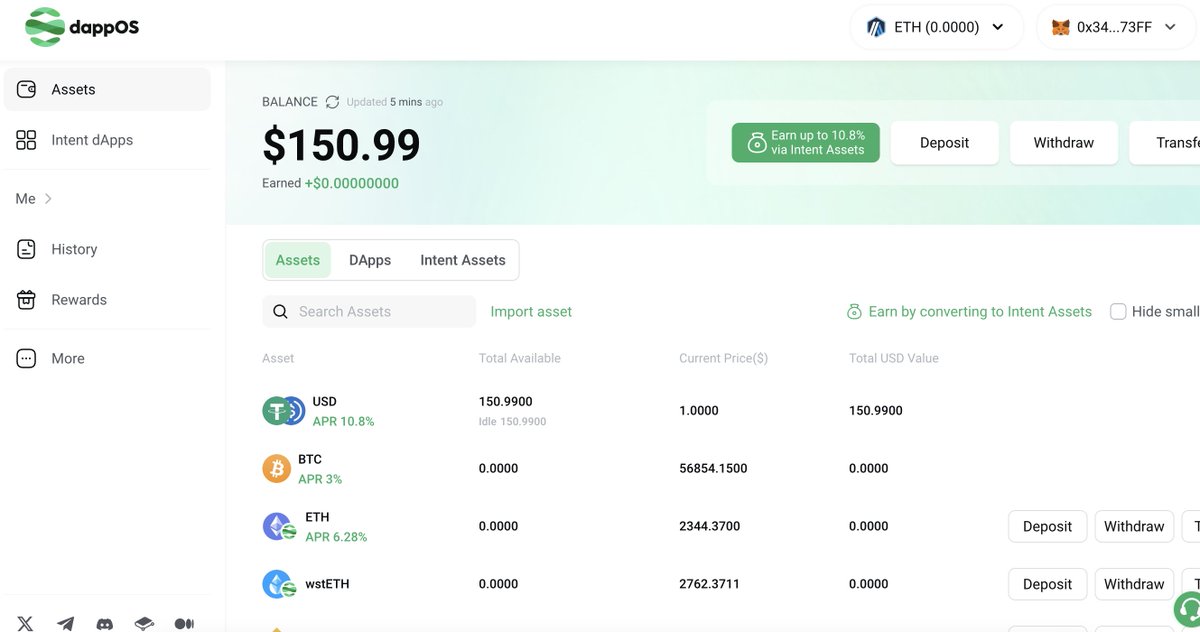Click the Earned +$0.00000000 text
Image resolution: width=1200 pixels, height=632 pixels.
pyautogui.click(x=330, y=183)
